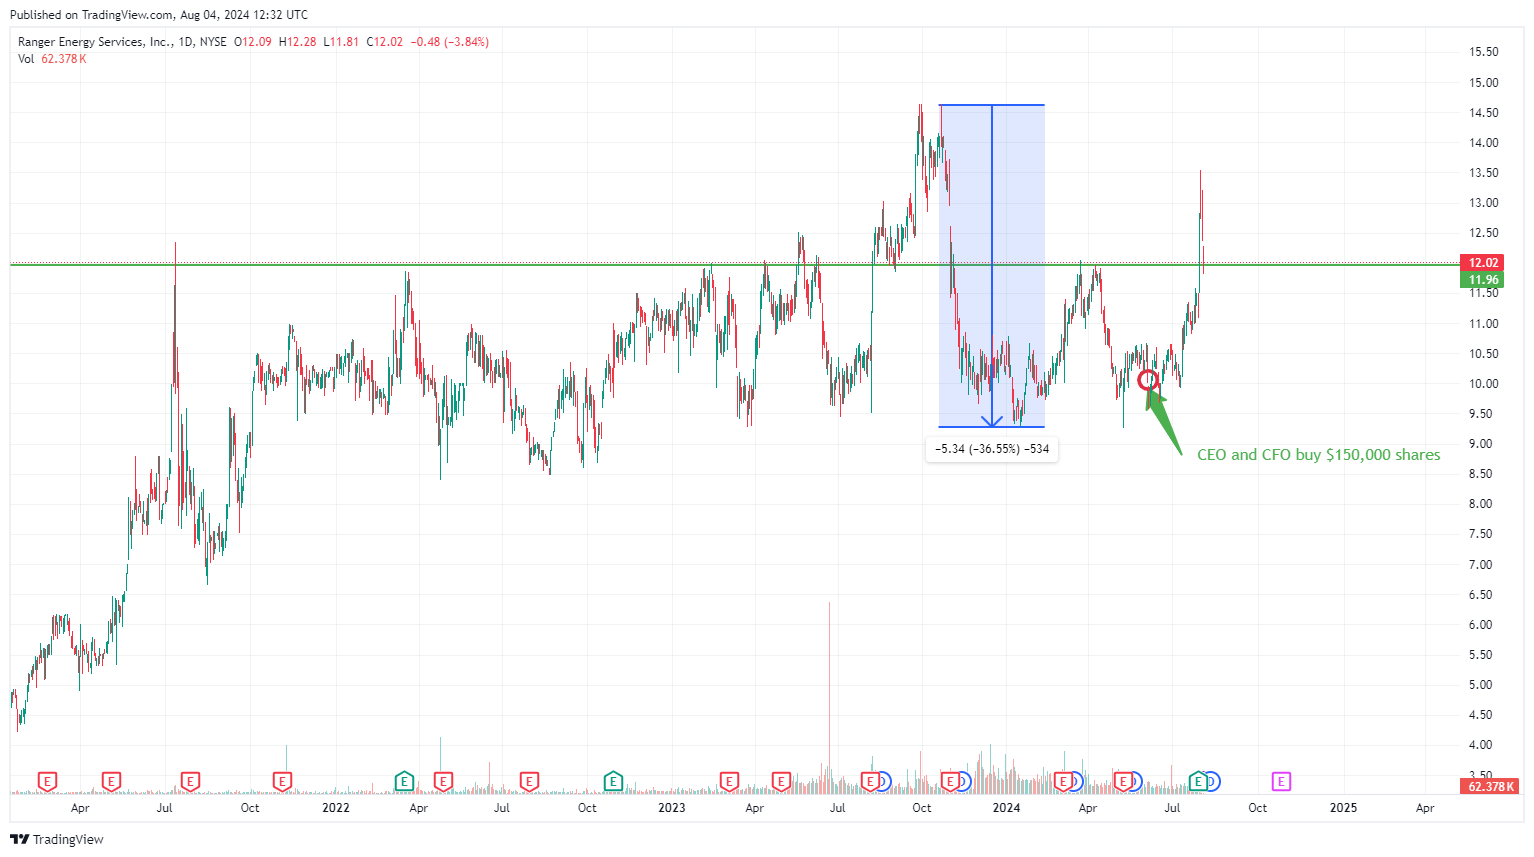
Task: Click the CEO and CFO buy $150,000 shares note
Action: [x=1319, y=455]
